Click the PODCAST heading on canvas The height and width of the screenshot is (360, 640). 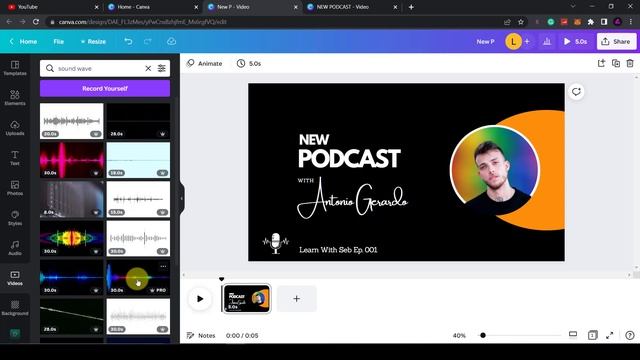click(x=349, y=159)
